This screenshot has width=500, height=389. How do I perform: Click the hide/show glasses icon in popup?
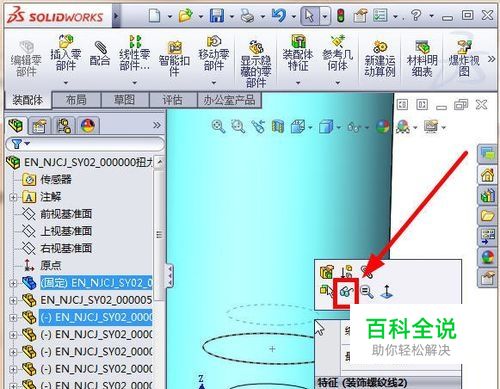(346, 291)
